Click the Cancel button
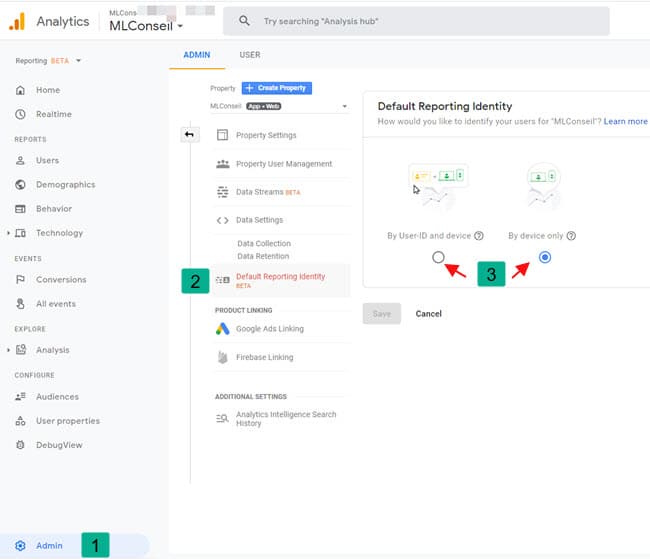This screenshot has width=650, height=559. 429,314
